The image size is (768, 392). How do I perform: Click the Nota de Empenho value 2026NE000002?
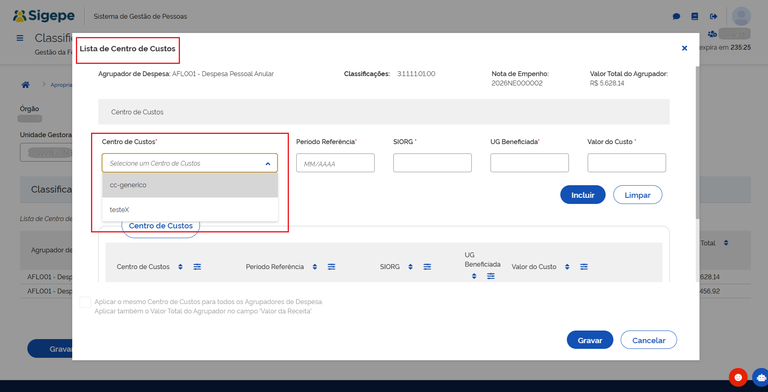tap(517, 83)
